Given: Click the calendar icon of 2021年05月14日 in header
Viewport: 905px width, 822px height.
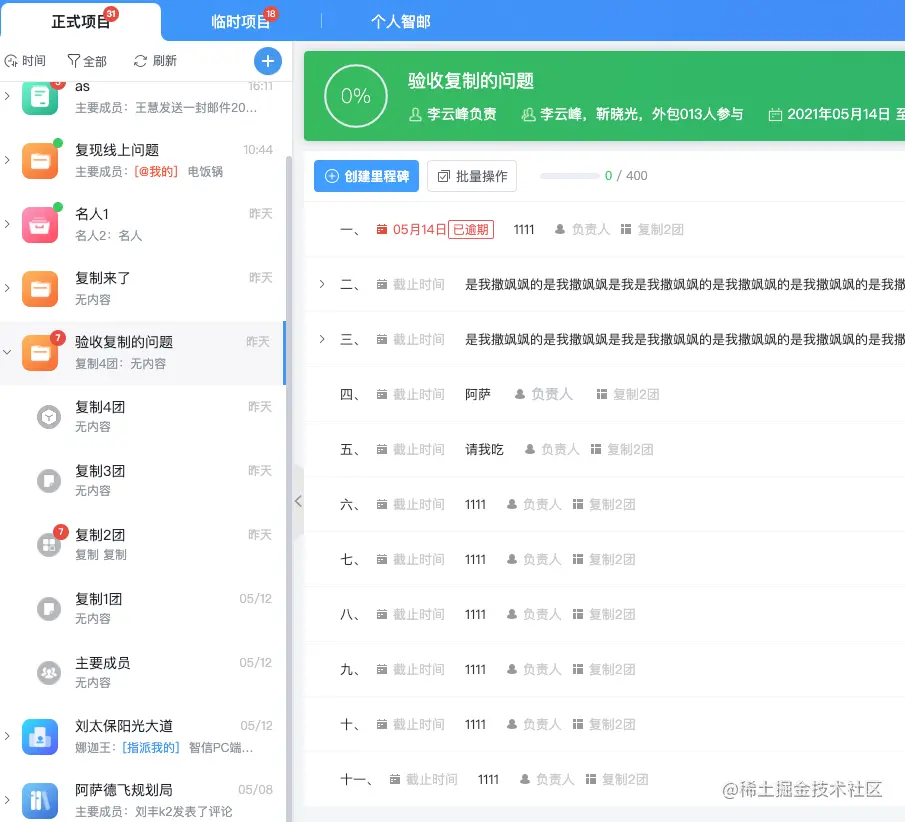Looking at the screenshot, I should pyautogui.click(x=776, y=115).
